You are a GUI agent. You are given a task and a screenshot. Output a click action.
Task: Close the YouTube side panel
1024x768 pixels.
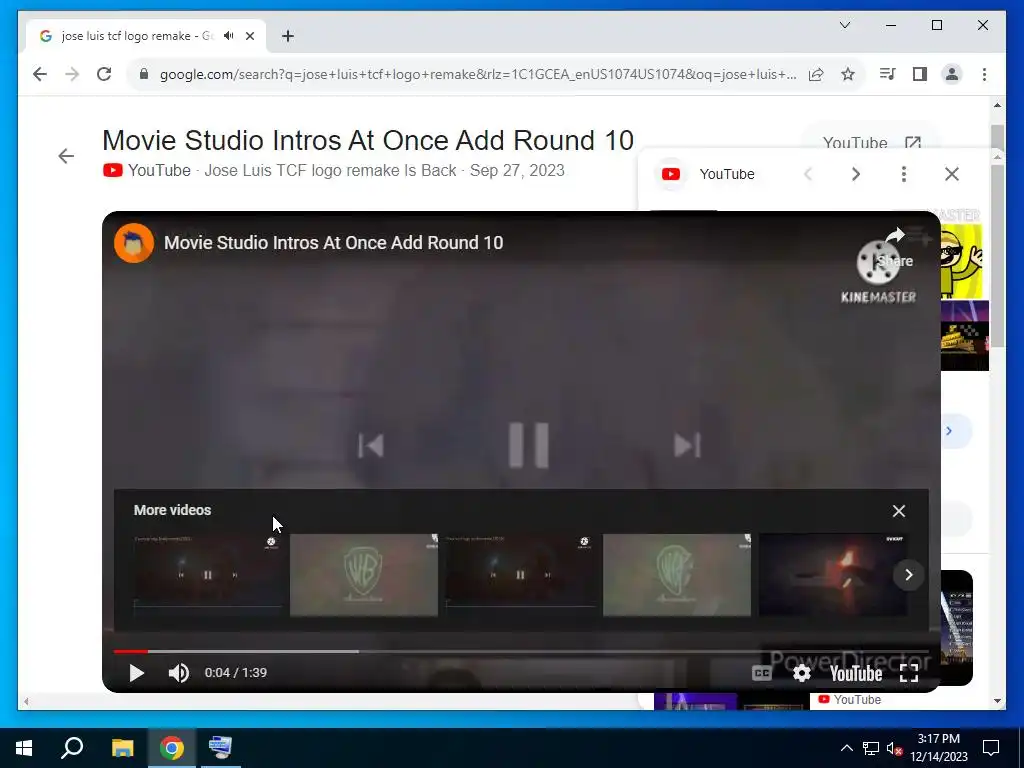click(952, 174)
